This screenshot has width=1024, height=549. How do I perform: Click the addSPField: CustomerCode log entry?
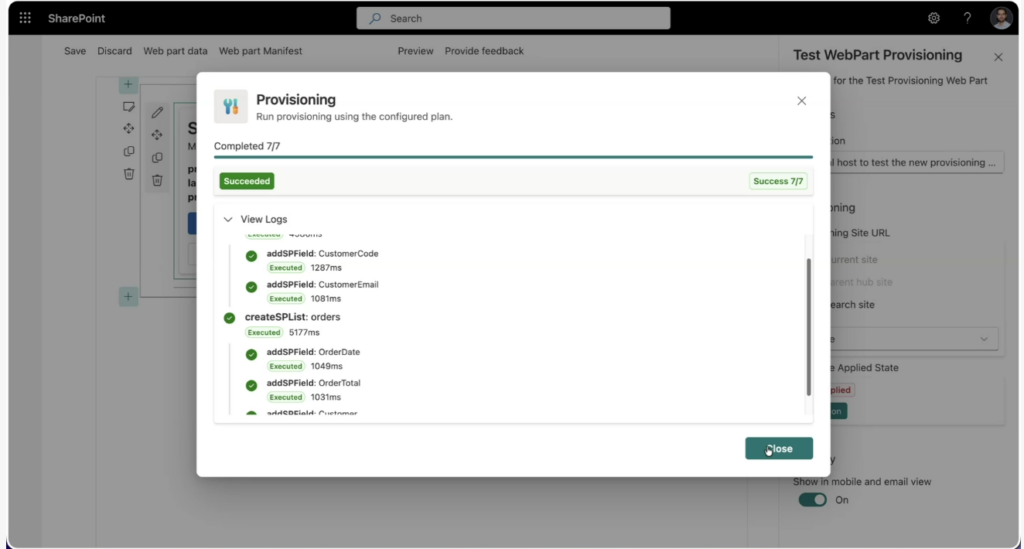coord(322,253)
